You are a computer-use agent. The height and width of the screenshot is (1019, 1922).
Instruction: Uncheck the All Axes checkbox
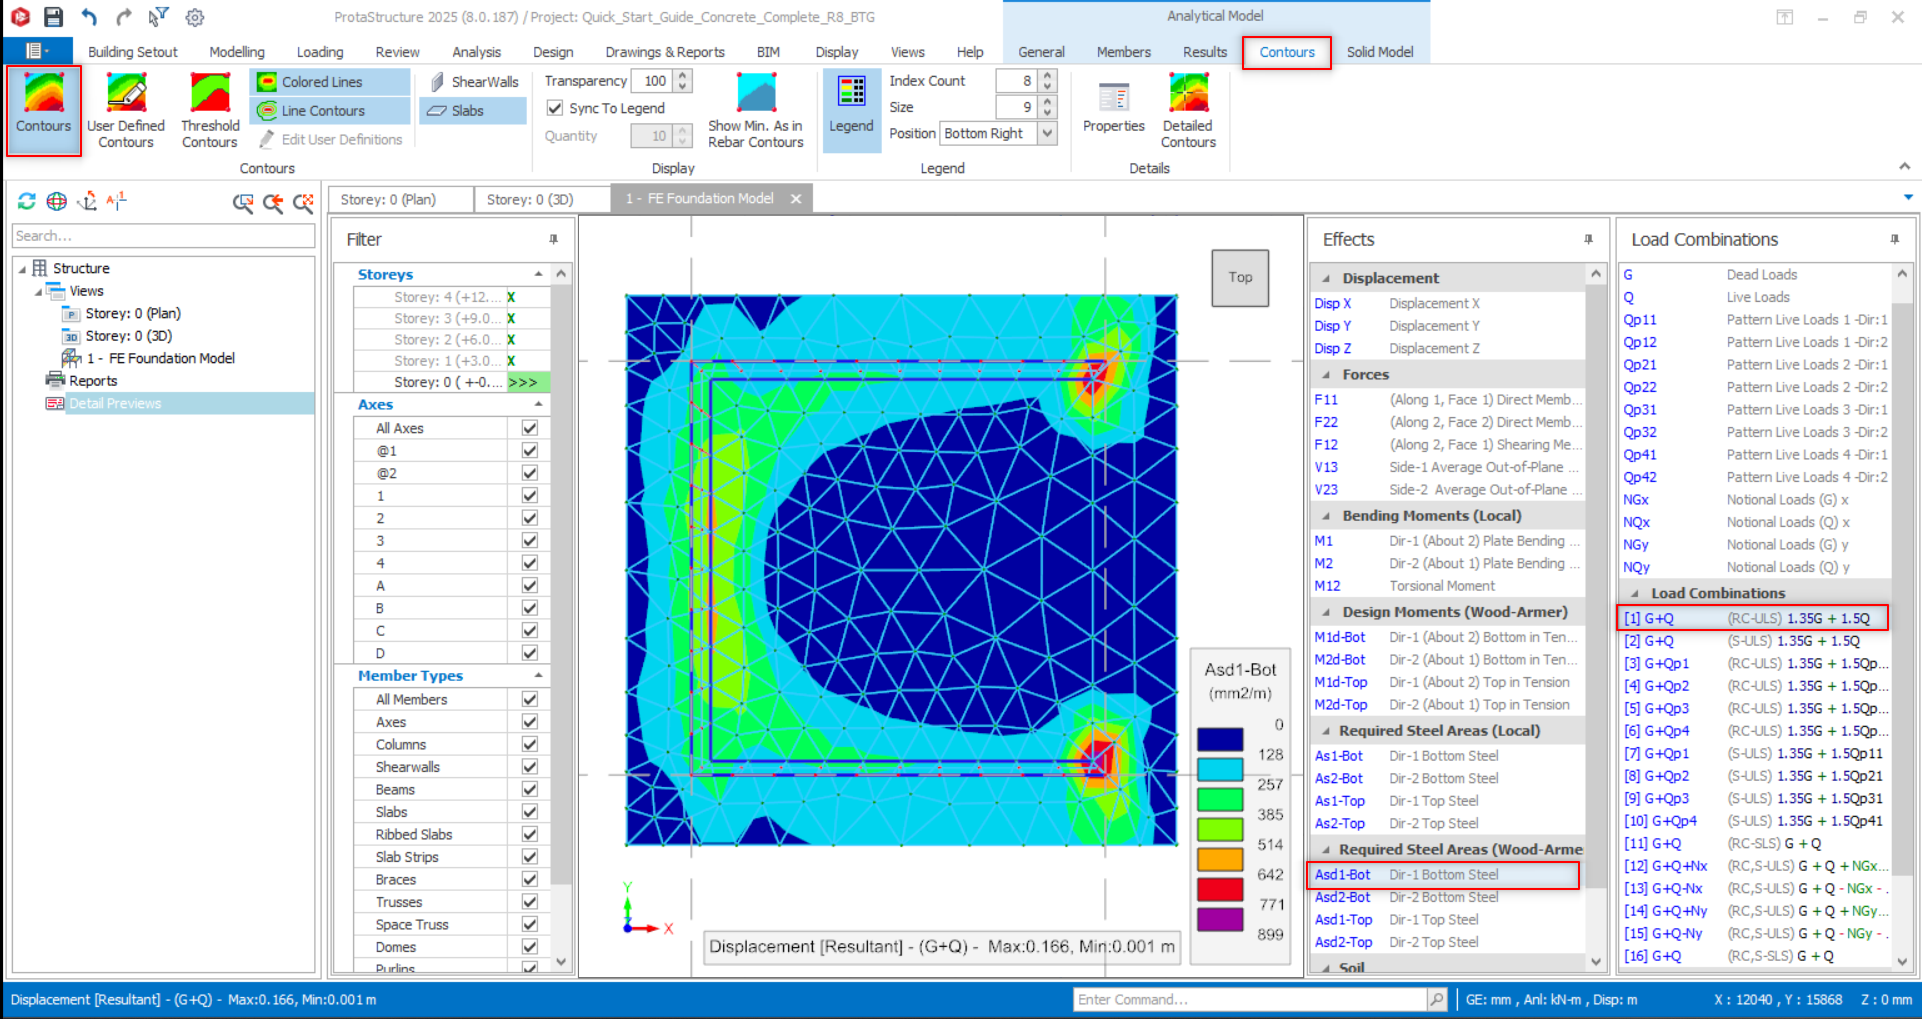click(529, 428)
